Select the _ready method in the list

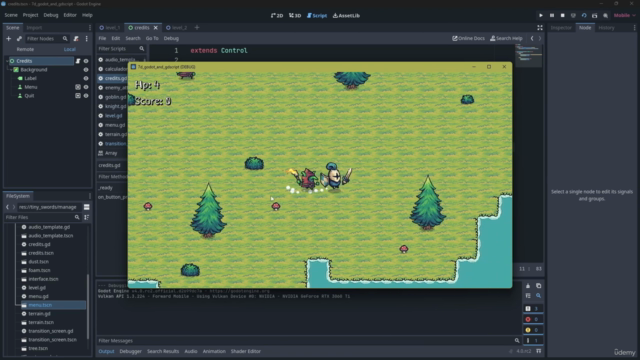pyautogui.click(x=106, y=188)
